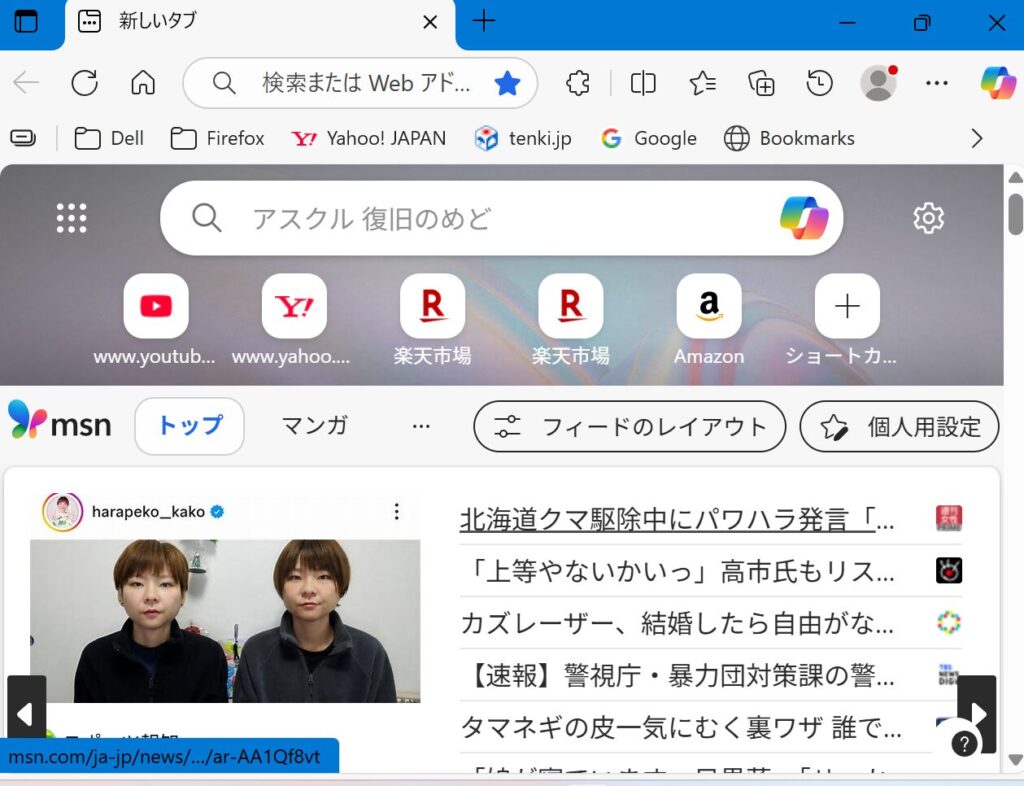The image size is (1024, 786).
Task: Open Collections from the toolbar
Action: coord(760,83)
